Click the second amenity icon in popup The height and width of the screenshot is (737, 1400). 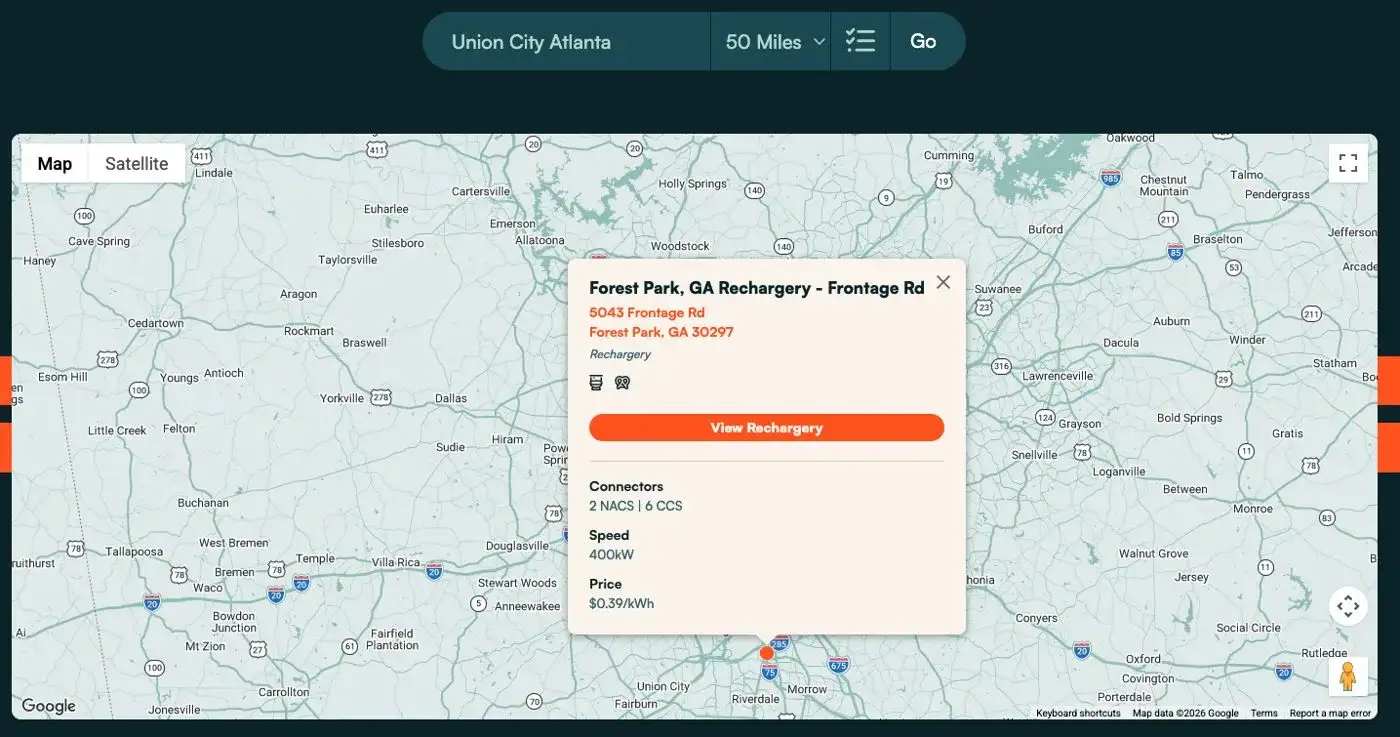[622, 382]
